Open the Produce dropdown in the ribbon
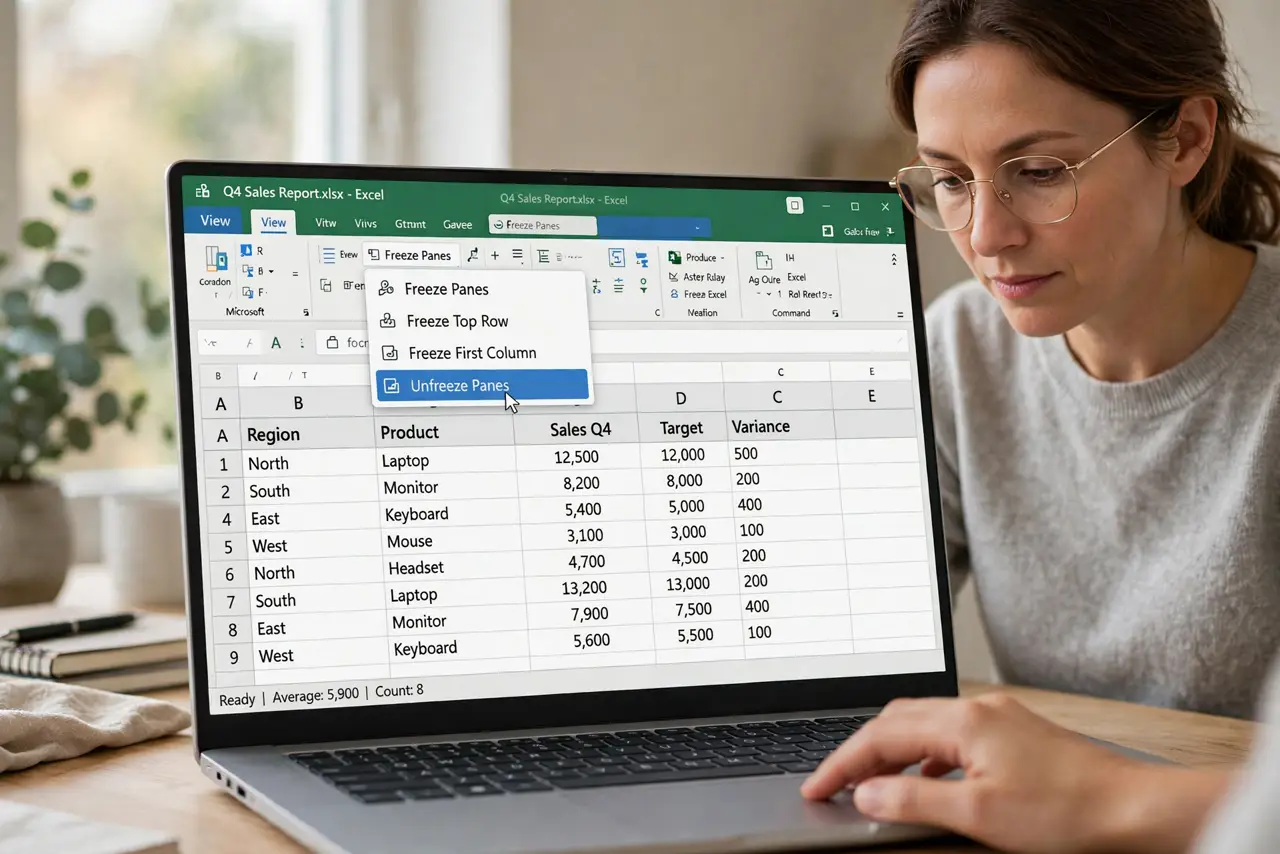This screenshot has height=854, width=1280. click(696, 258)
